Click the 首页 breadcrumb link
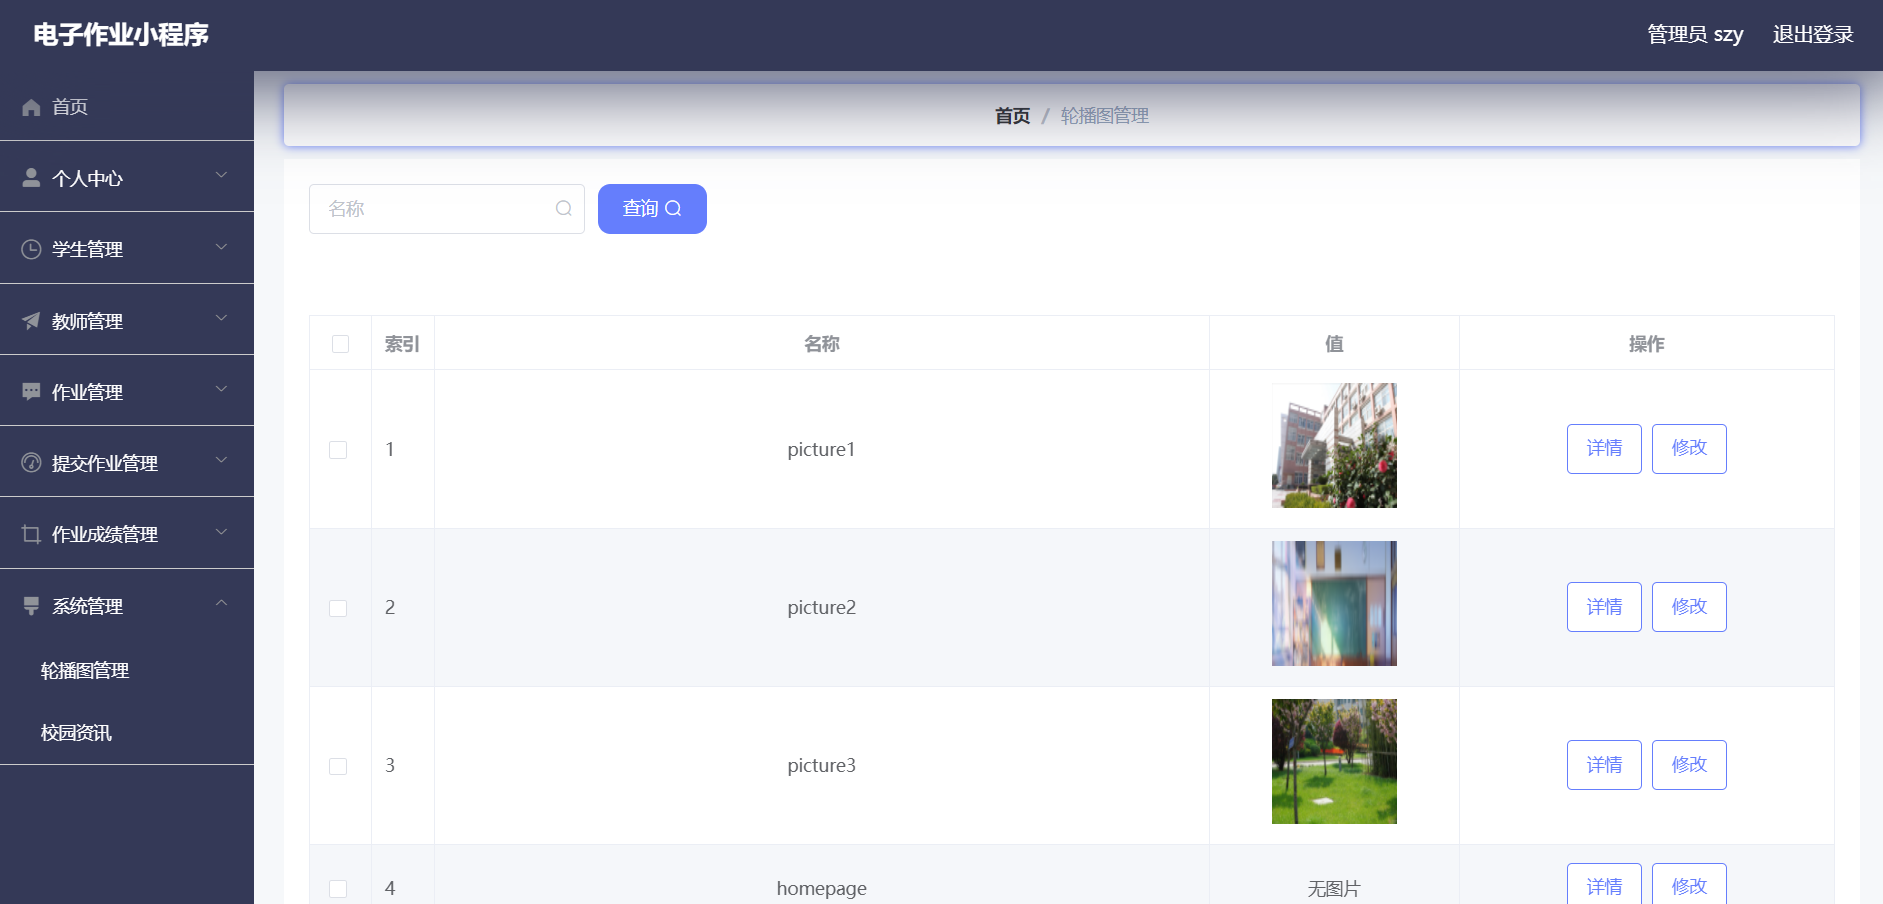 [1012, 116]
